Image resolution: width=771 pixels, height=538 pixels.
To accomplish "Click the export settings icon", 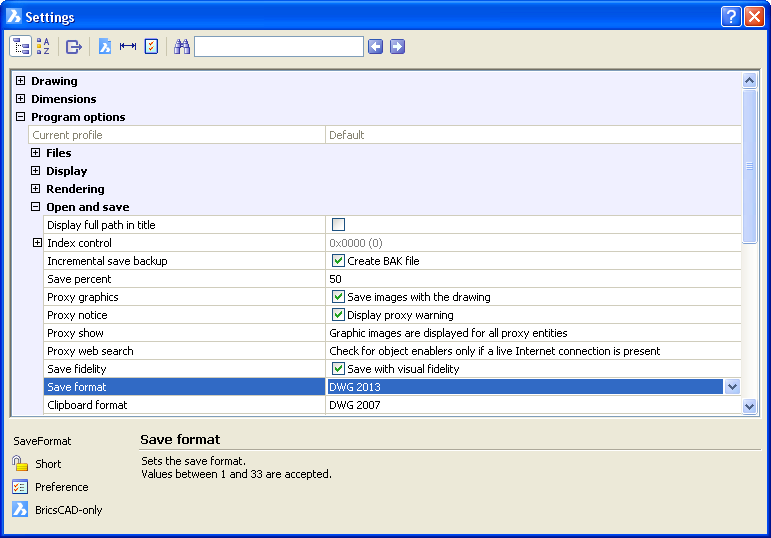I will 74,47.
